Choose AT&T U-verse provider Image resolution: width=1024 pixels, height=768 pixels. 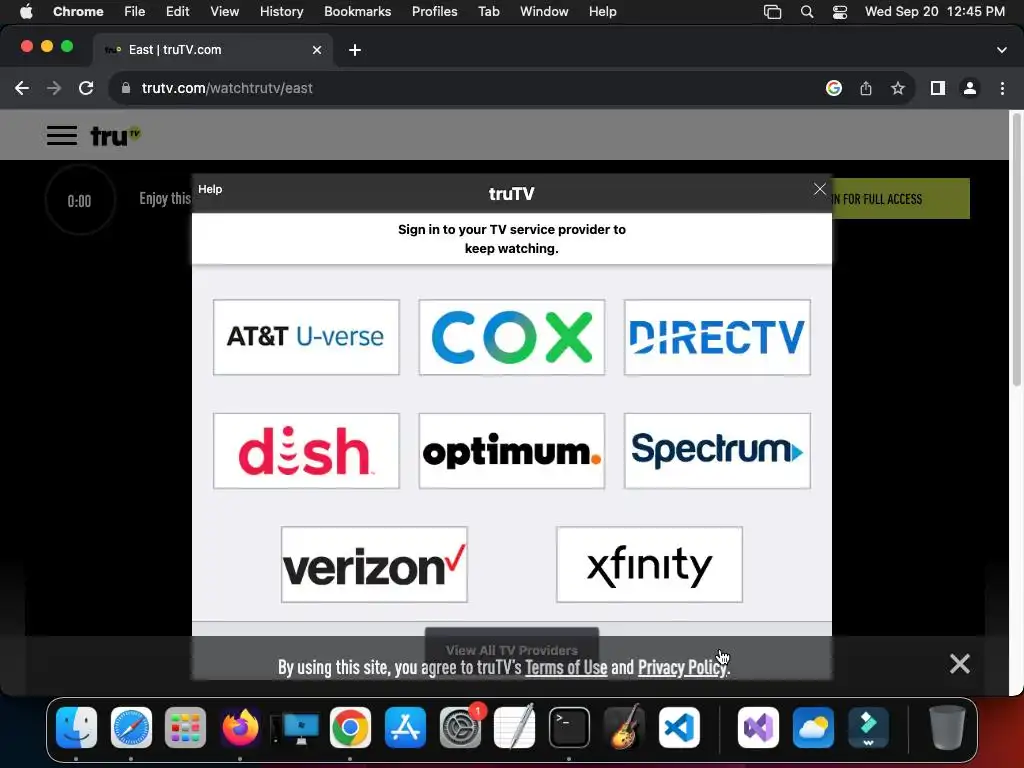(306, 337)
